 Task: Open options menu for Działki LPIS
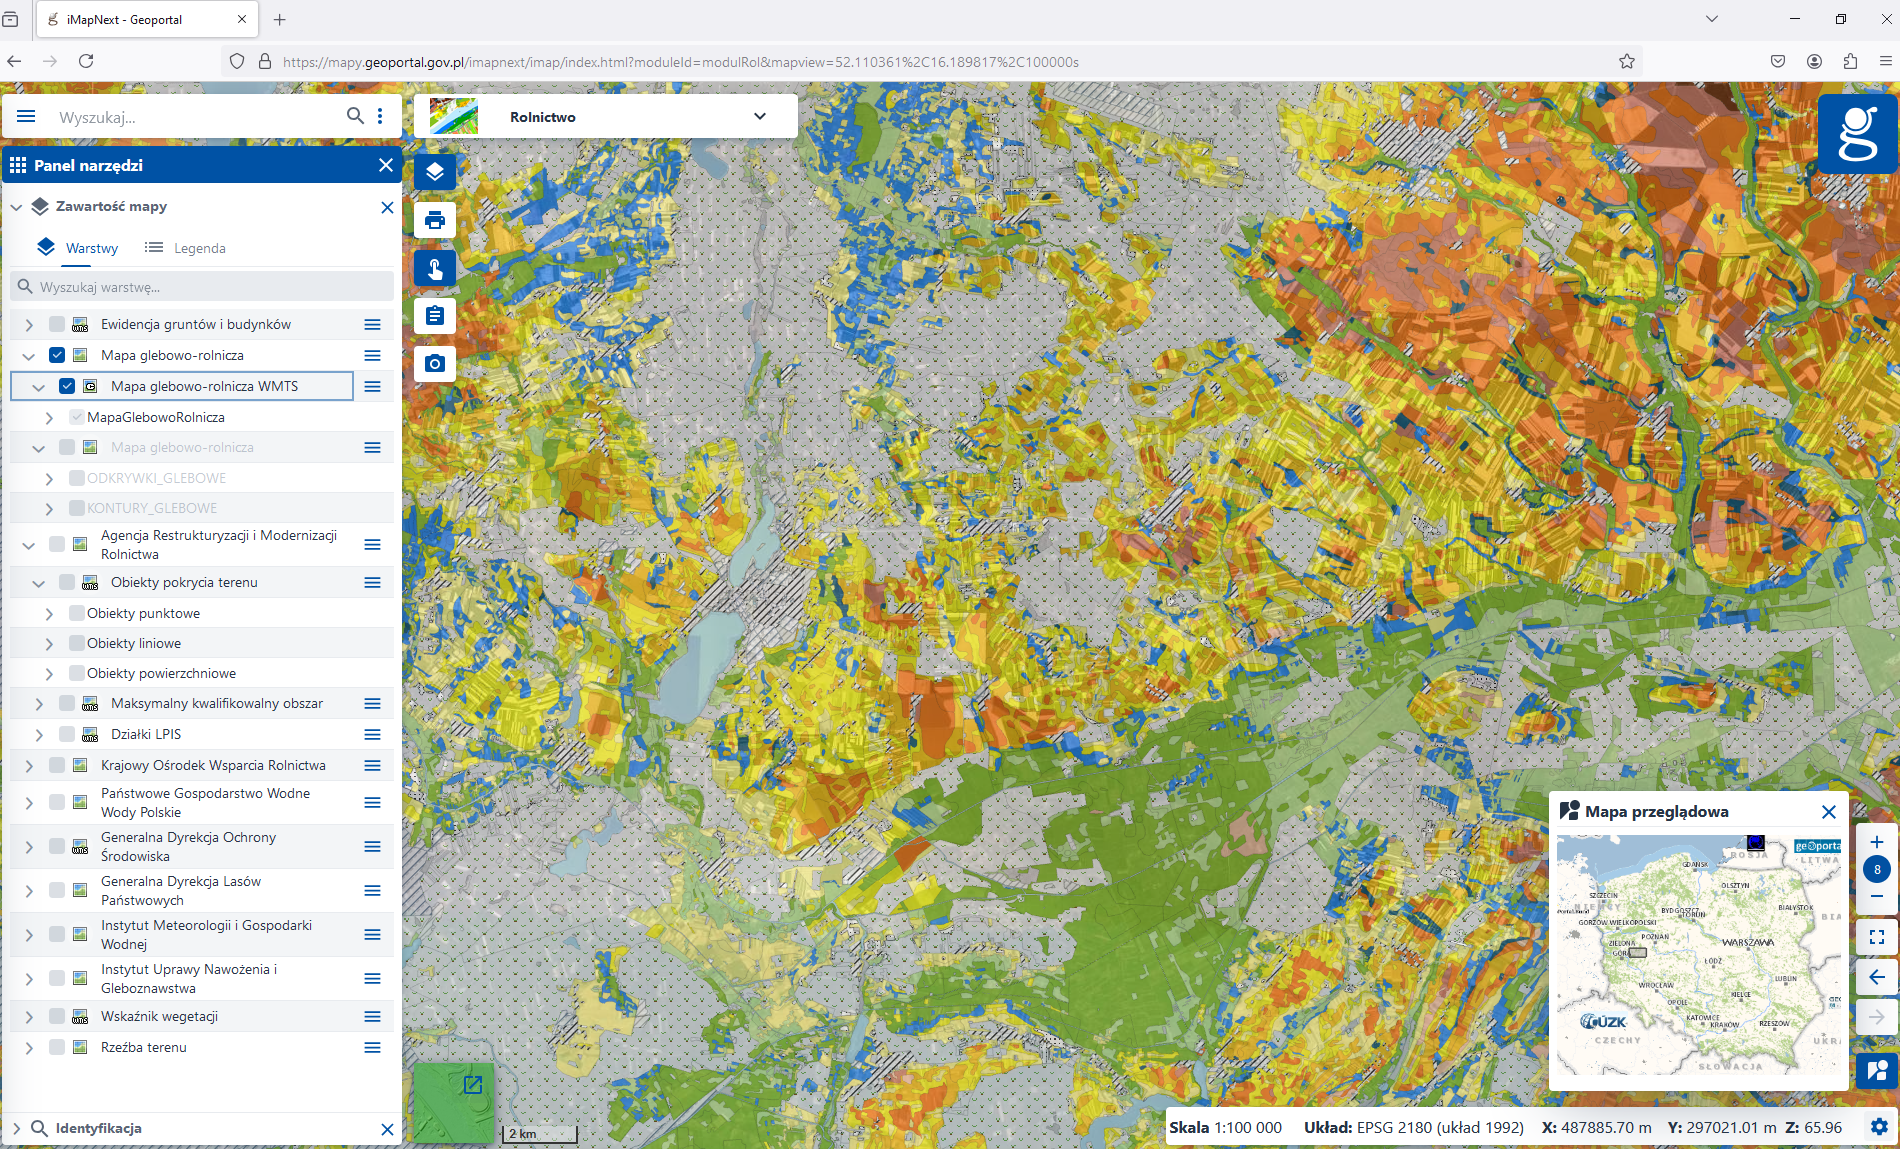(373, 735)
